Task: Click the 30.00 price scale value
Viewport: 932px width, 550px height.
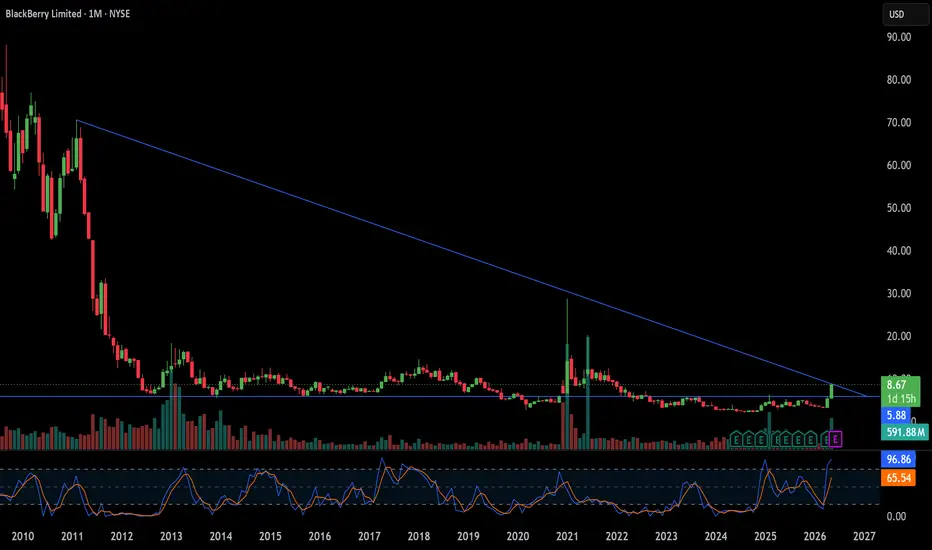Action: click(899, 293)
